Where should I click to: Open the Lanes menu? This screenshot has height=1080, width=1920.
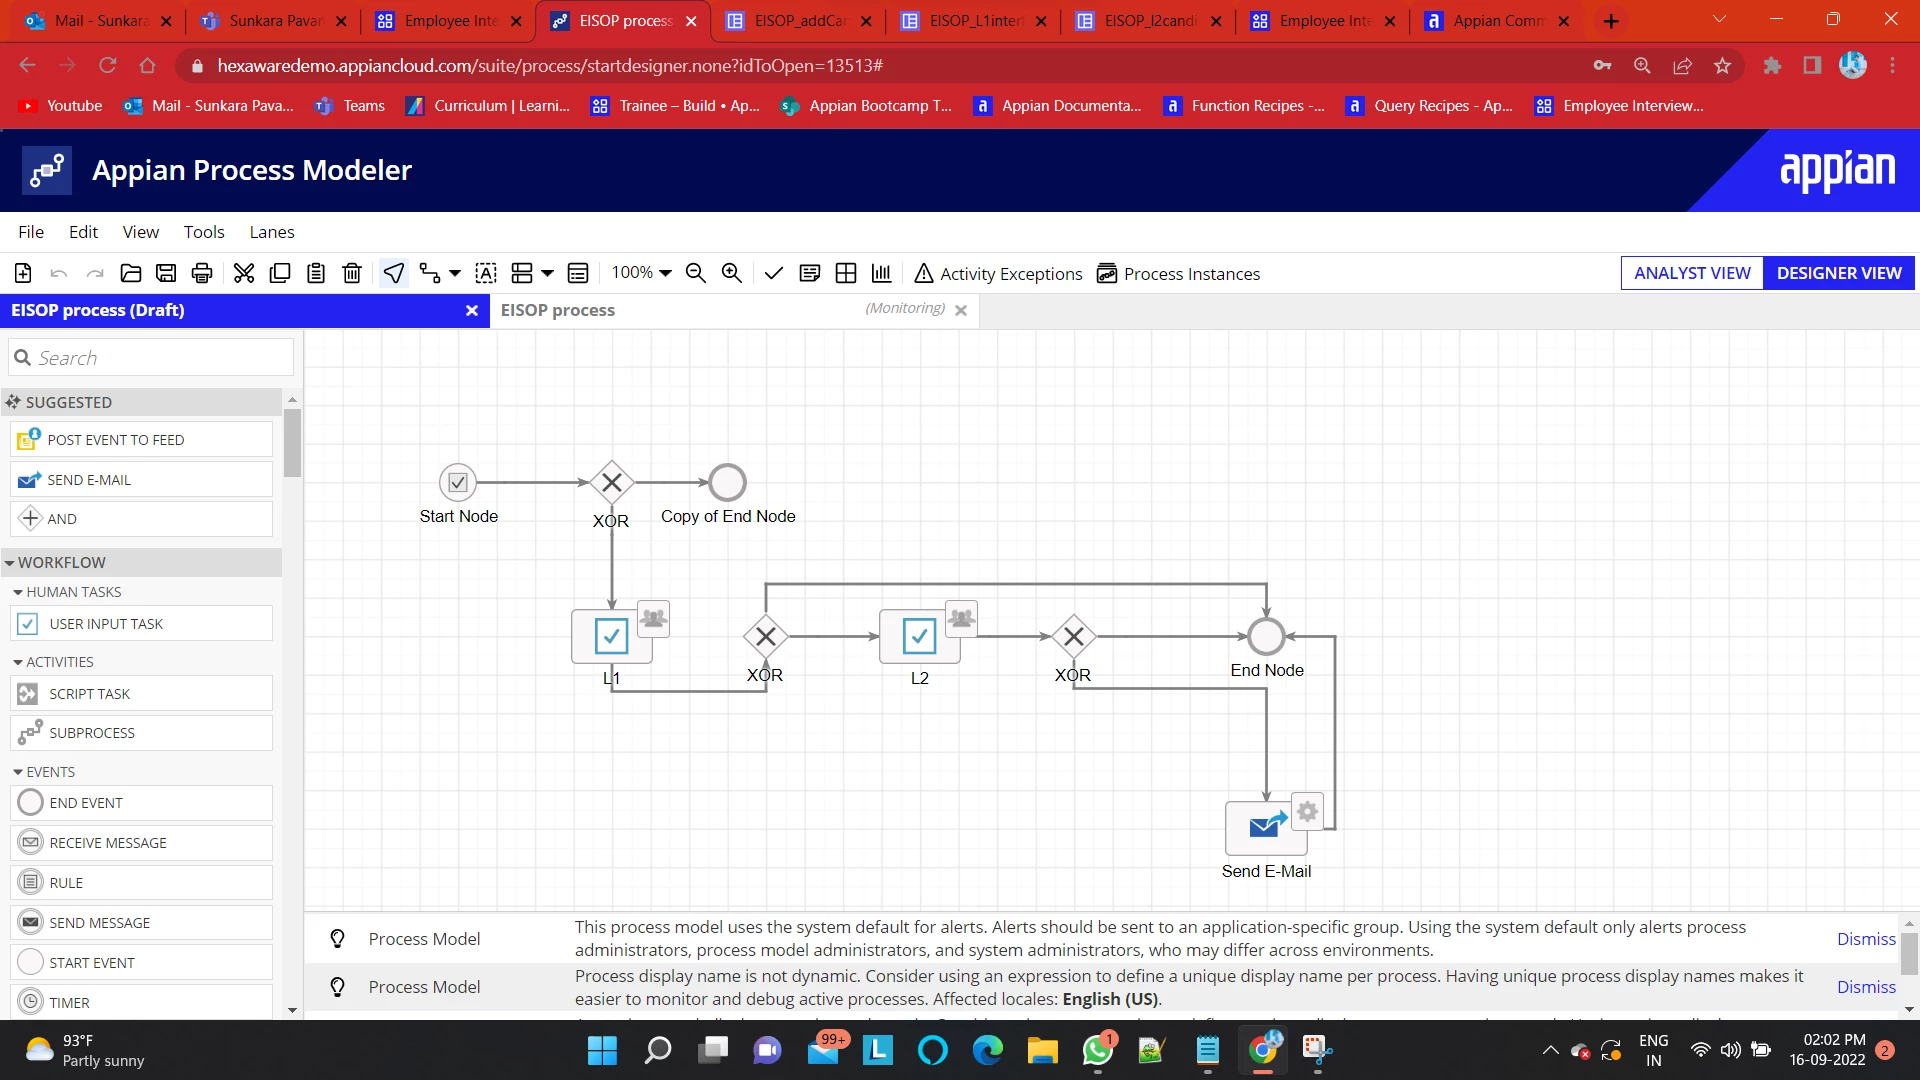click(272, 232)
